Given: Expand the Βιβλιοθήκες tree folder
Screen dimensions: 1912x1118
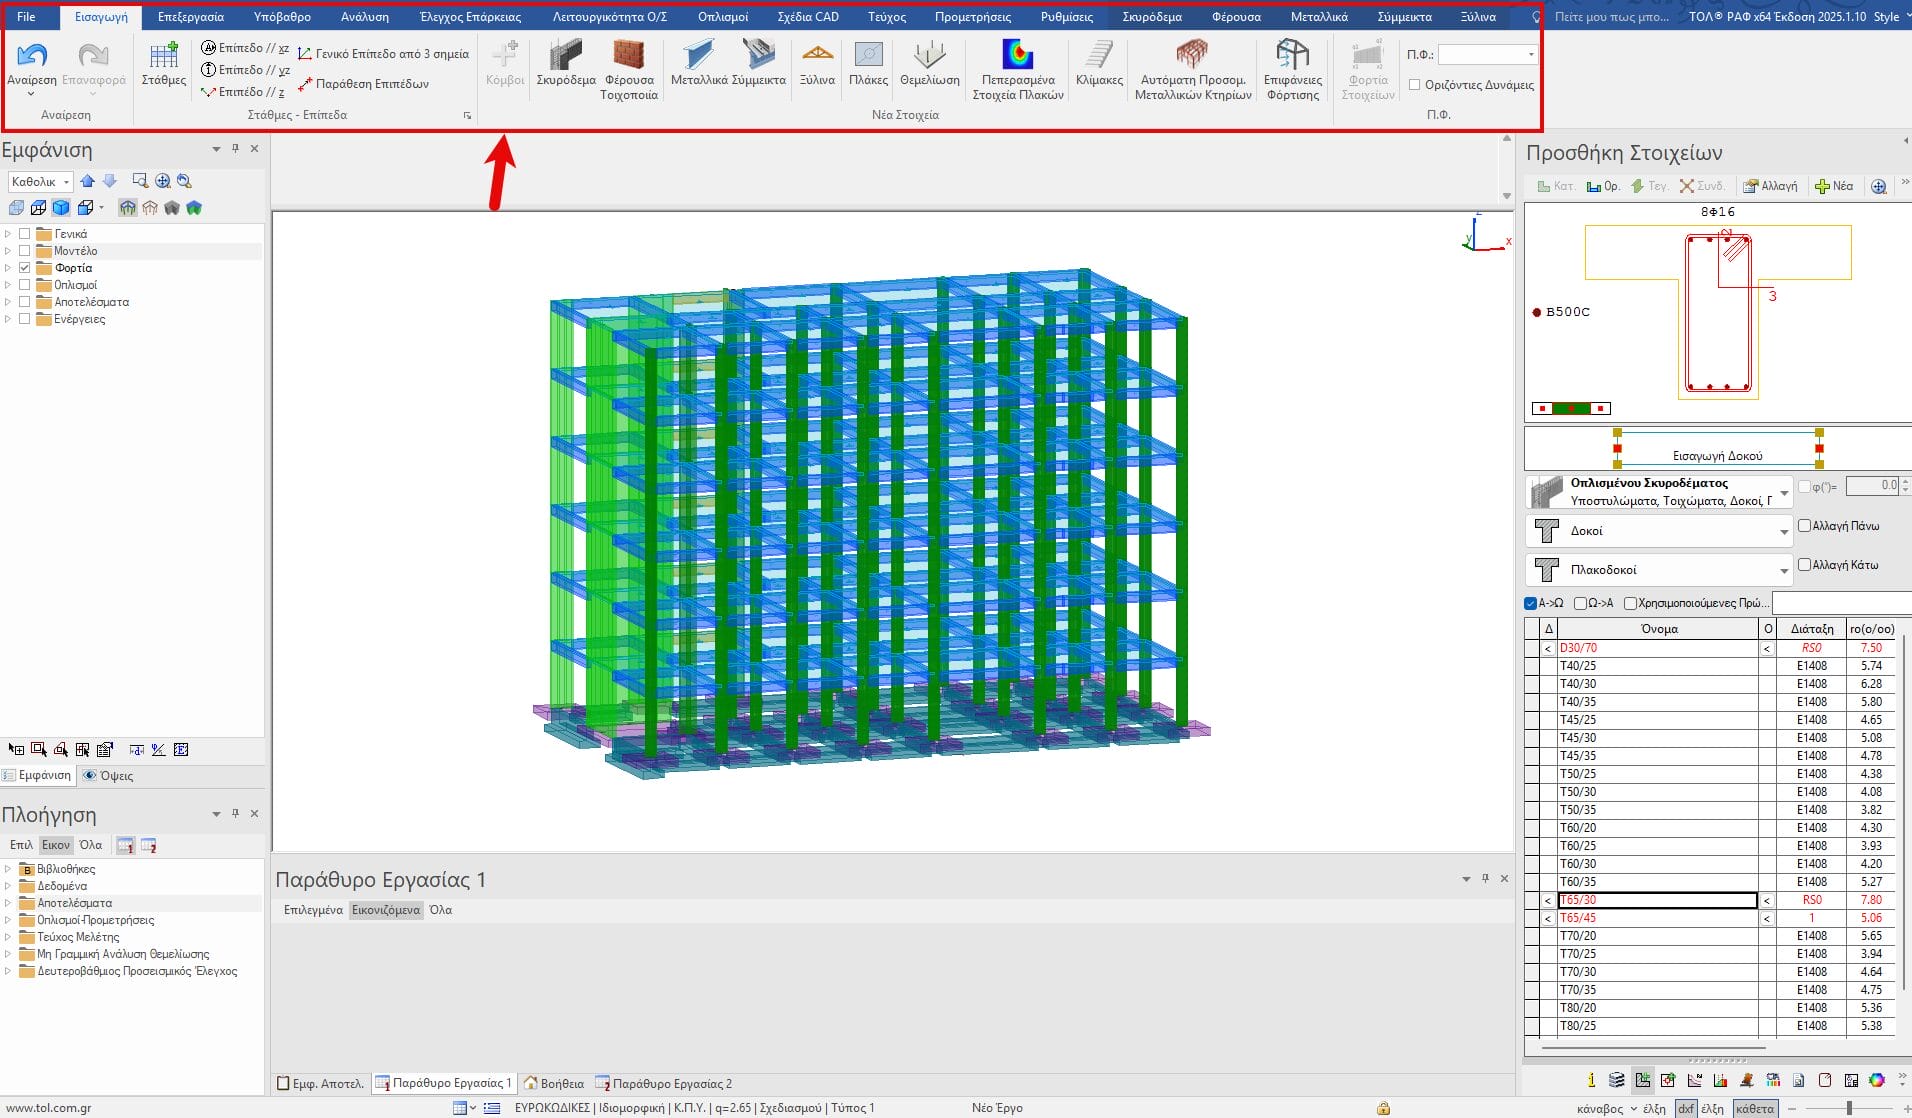Looking at the screenshot, I should coord(8,869).
